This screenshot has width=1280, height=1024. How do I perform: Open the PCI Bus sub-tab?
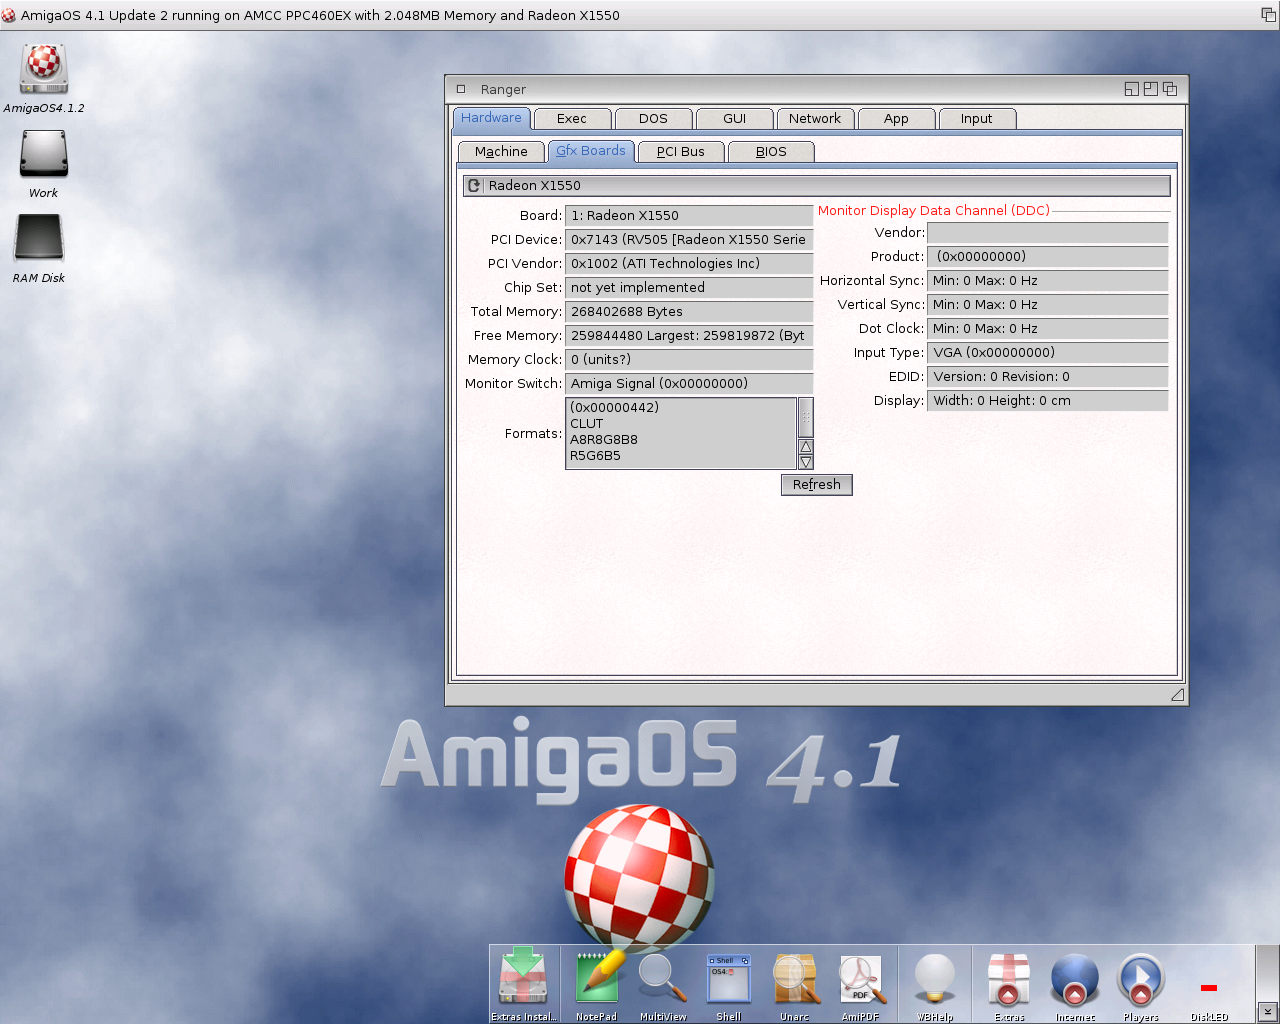(680, 151)
